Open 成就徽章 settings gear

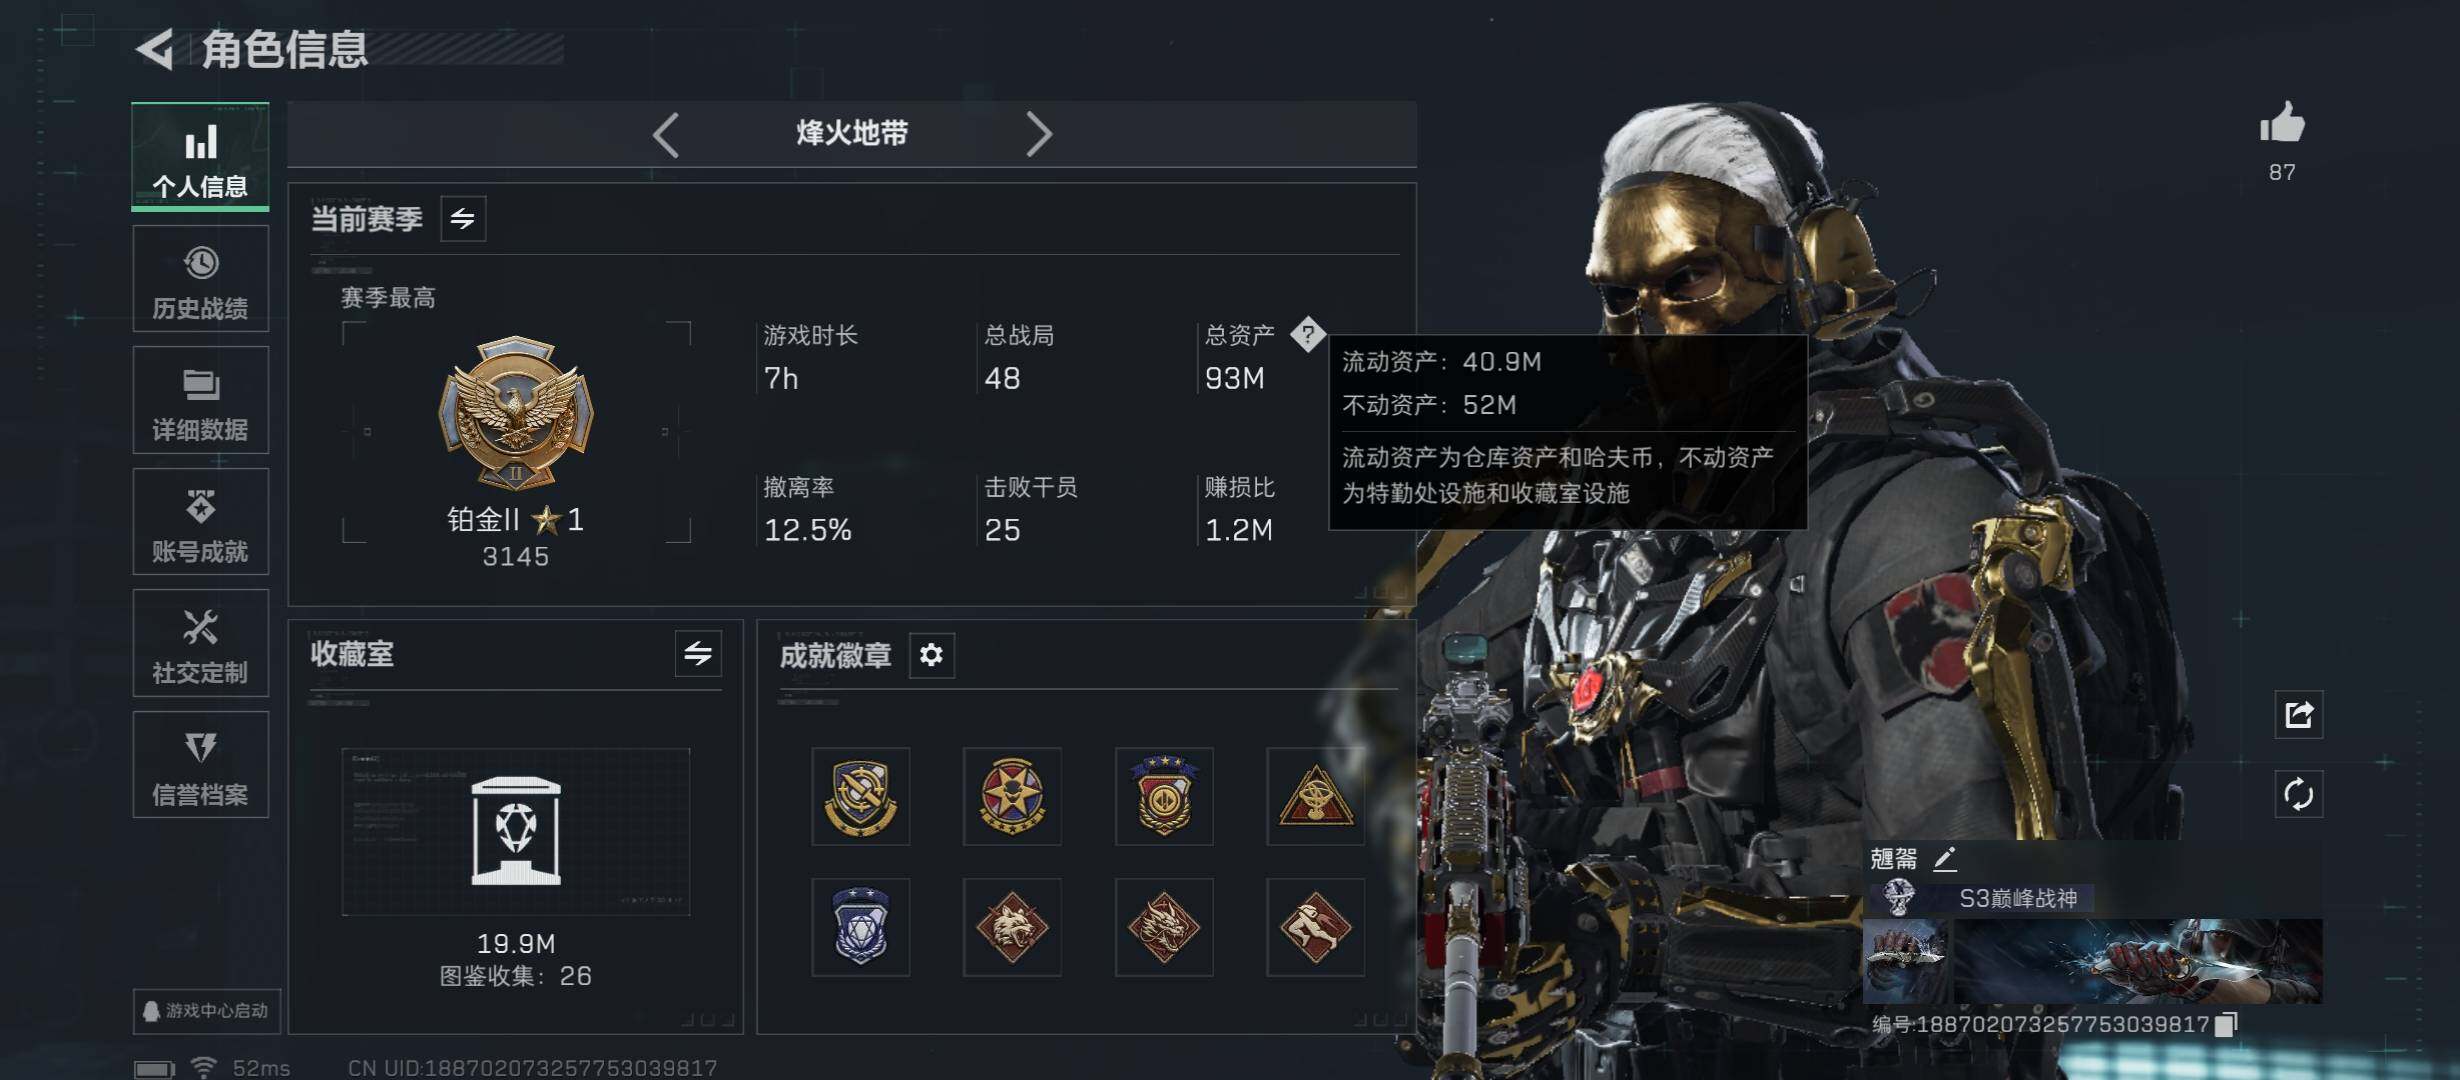point(931,655)
